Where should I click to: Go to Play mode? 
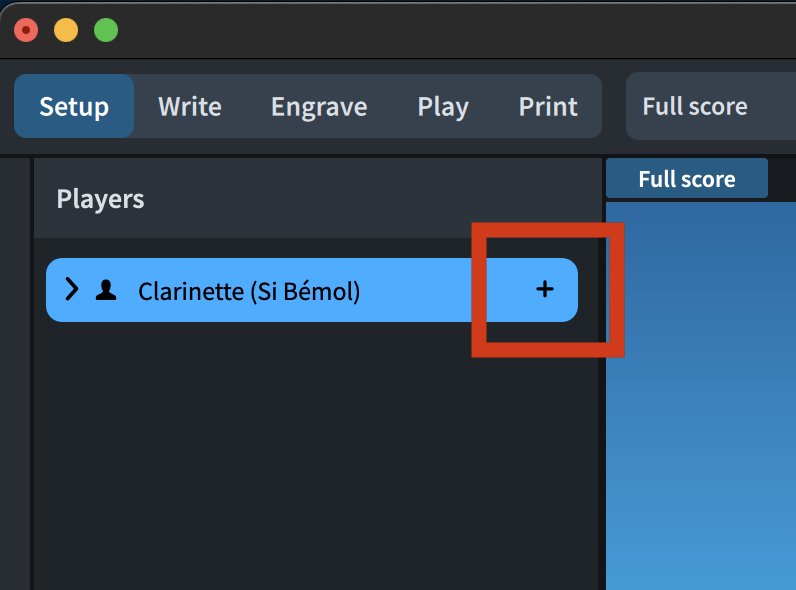coord(443,107)
